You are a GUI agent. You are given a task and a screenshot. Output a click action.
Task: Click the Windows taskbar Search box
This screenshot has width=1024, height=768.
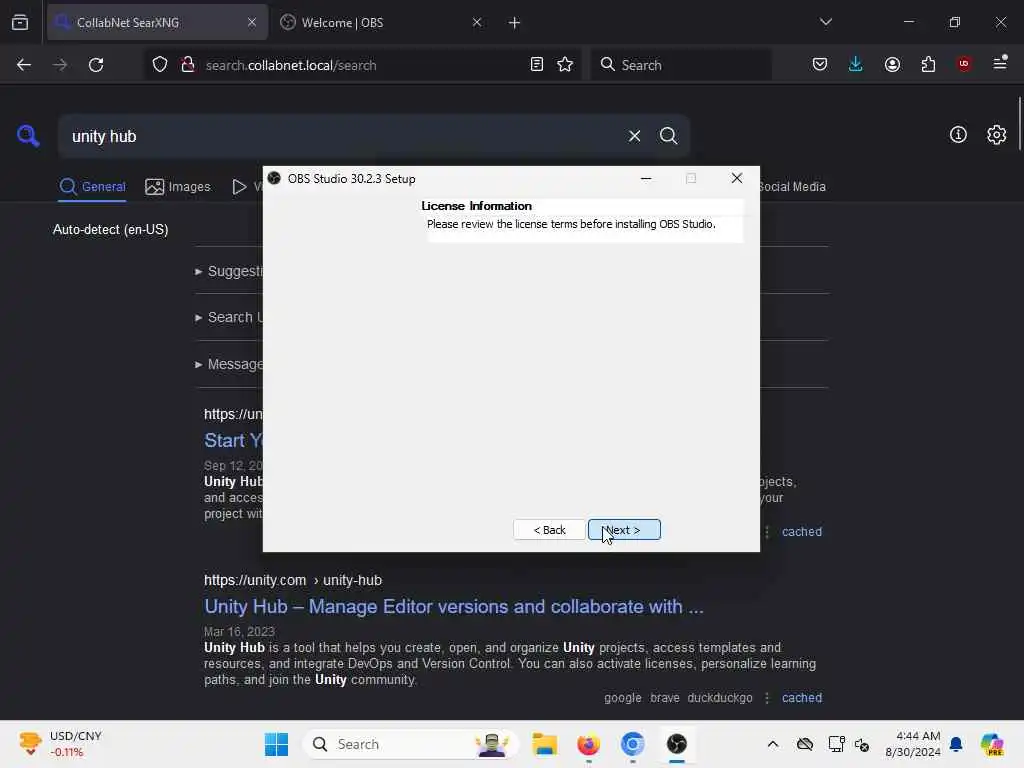(x=411, y=744)
